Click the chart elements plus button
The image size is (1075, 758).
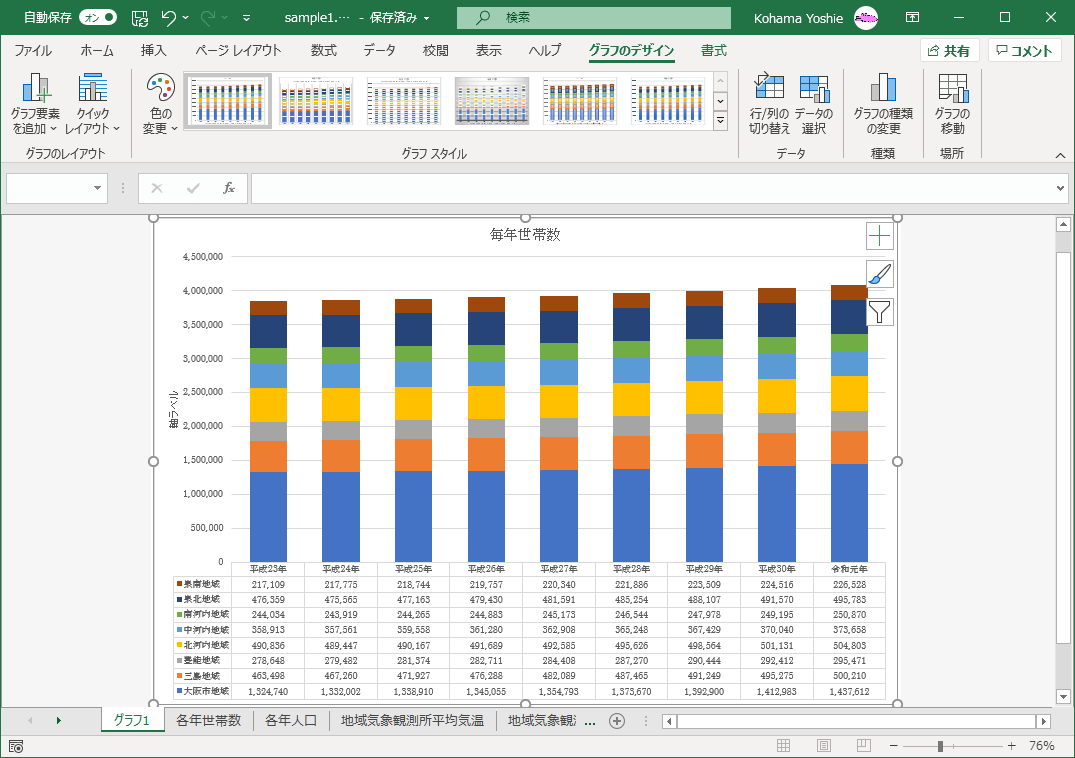point(879,236)
